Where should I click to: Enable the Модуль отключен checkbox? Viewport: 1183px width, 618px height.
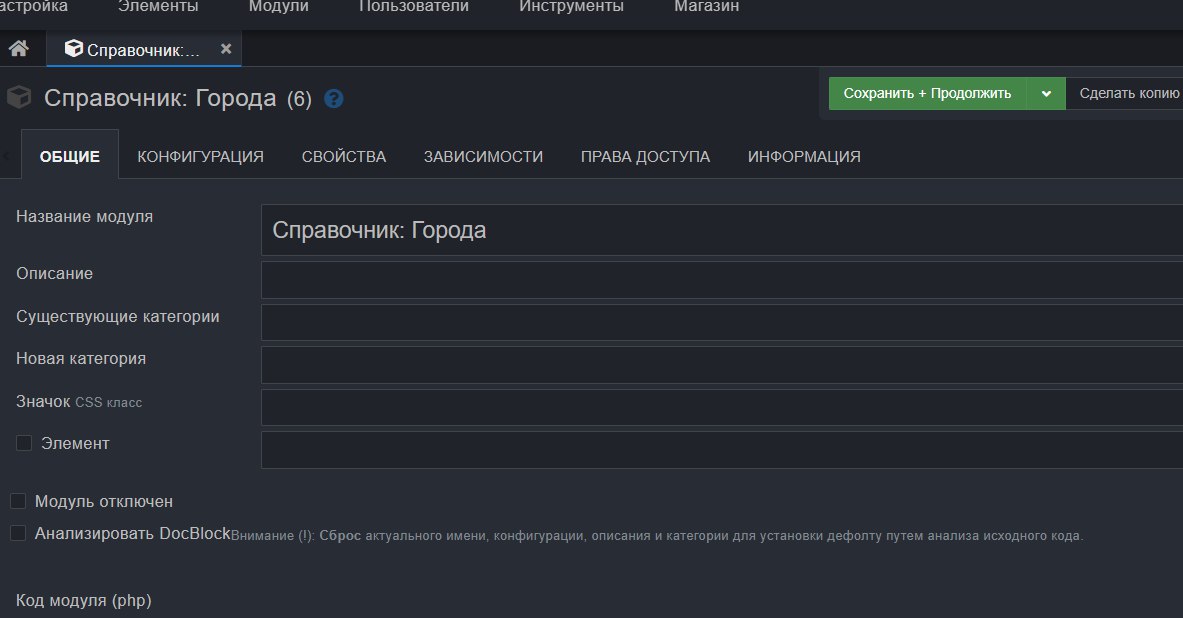point(18,501)
